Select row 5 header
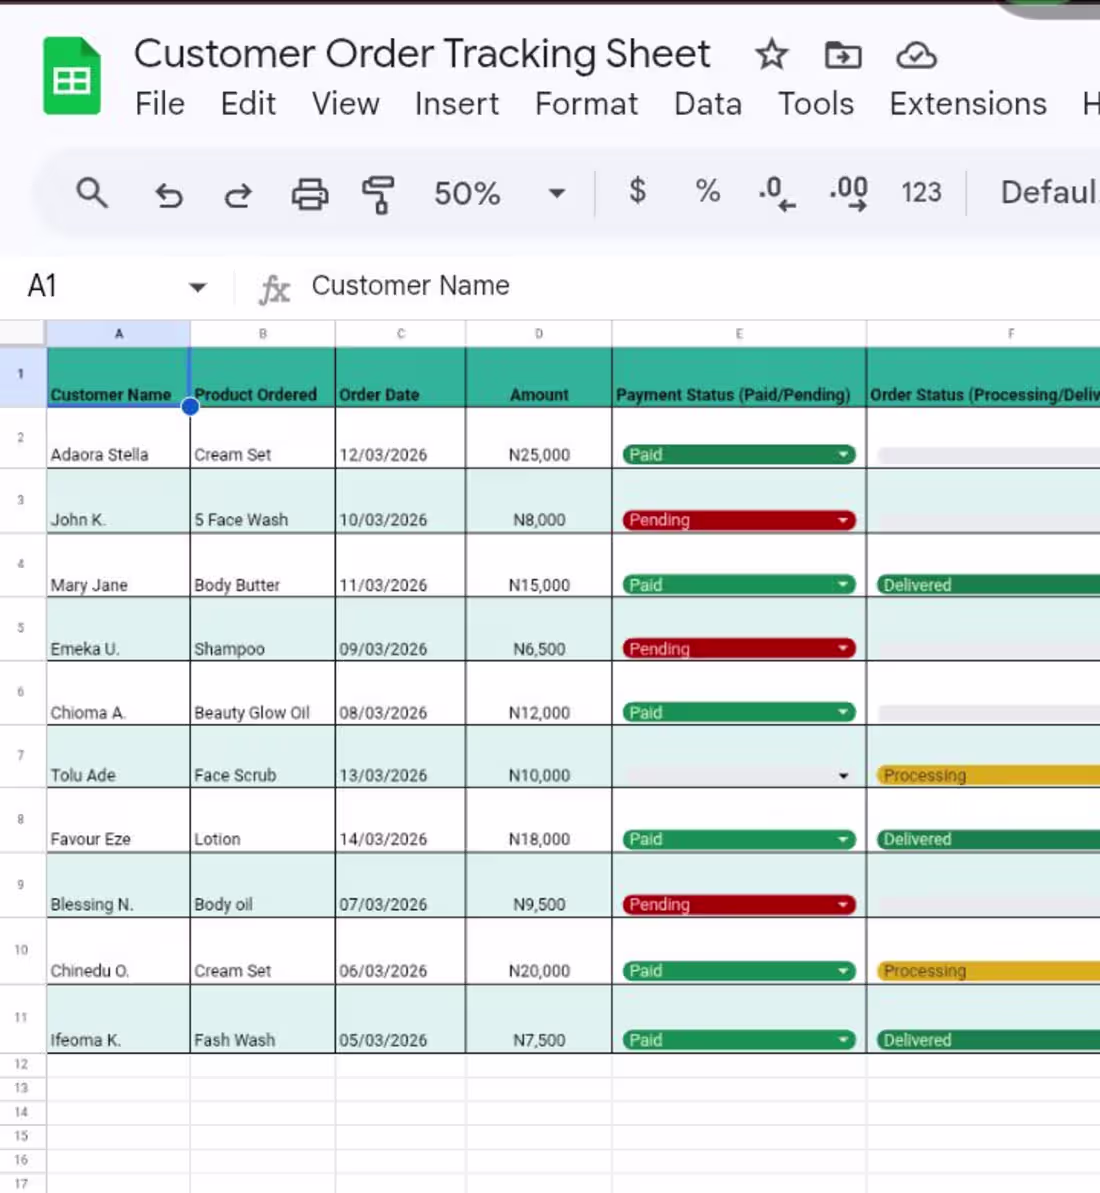Viewport: 1100px width, 1193px height. point(21,628)
